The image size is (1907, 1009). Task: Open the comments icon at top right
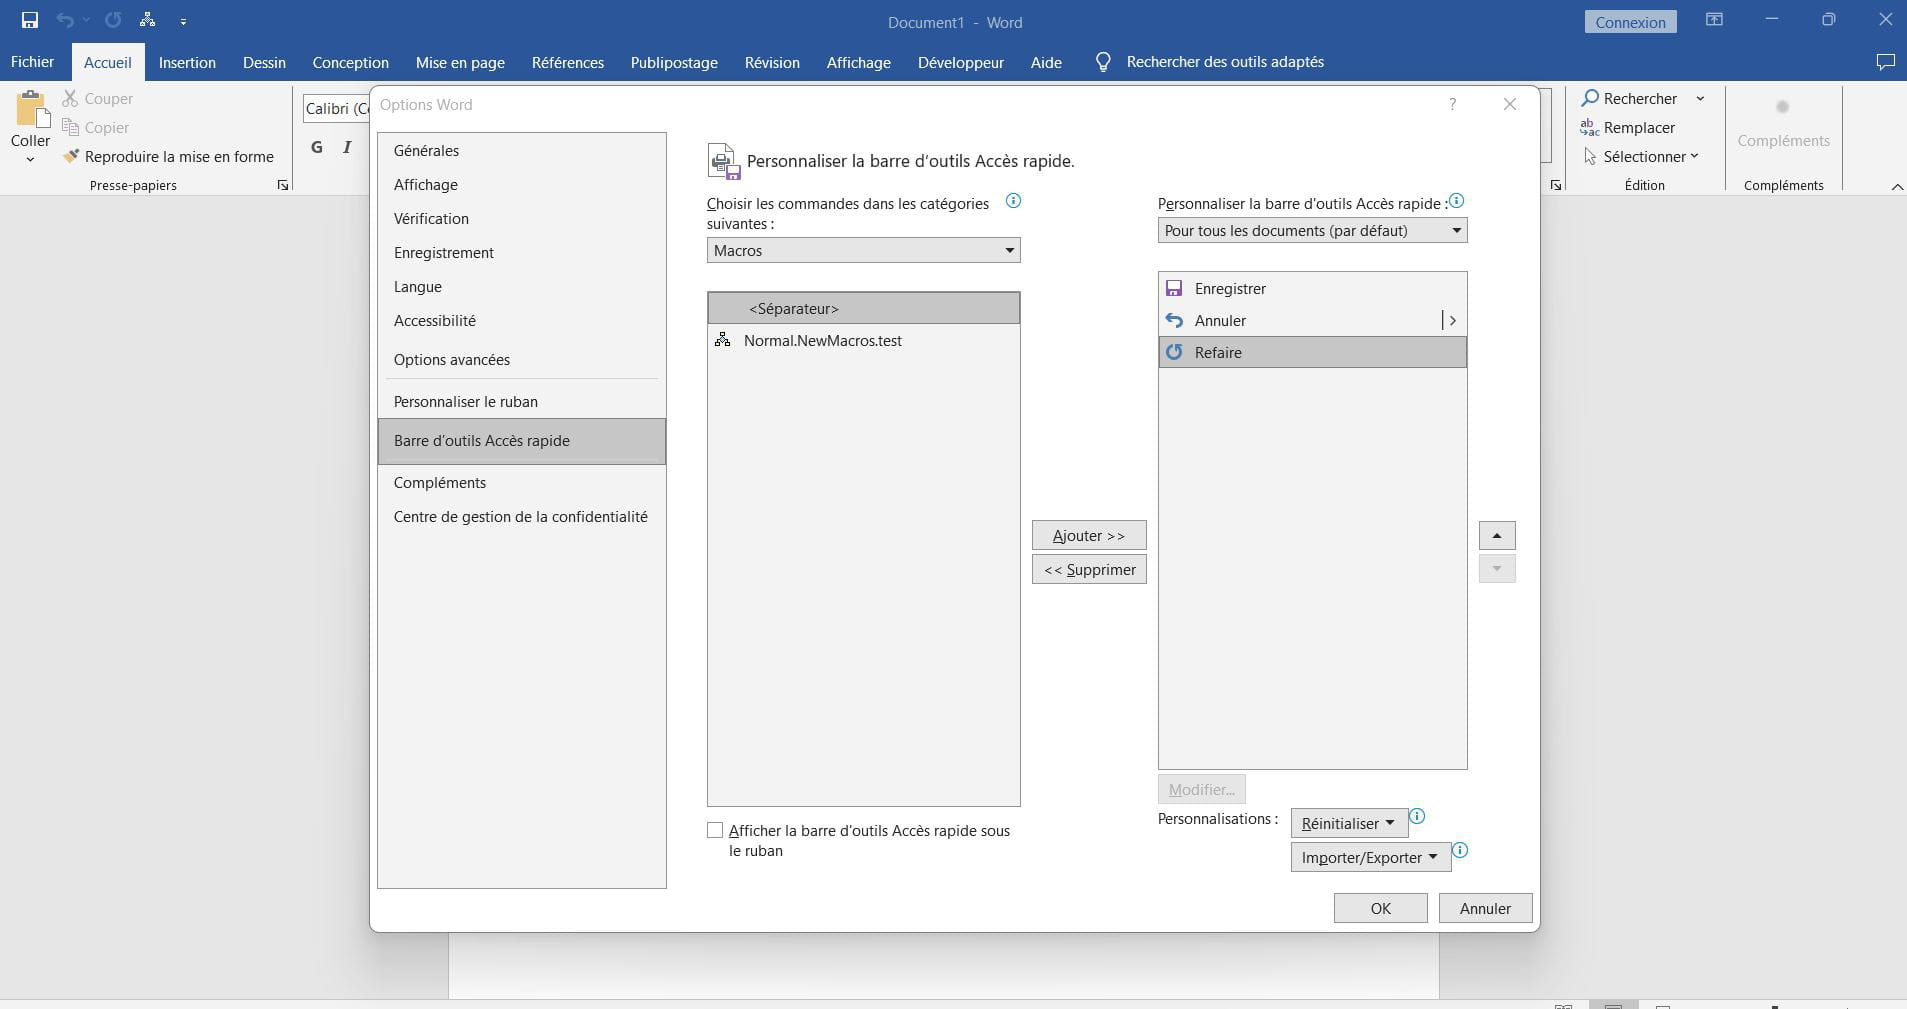click(1885, 62)
